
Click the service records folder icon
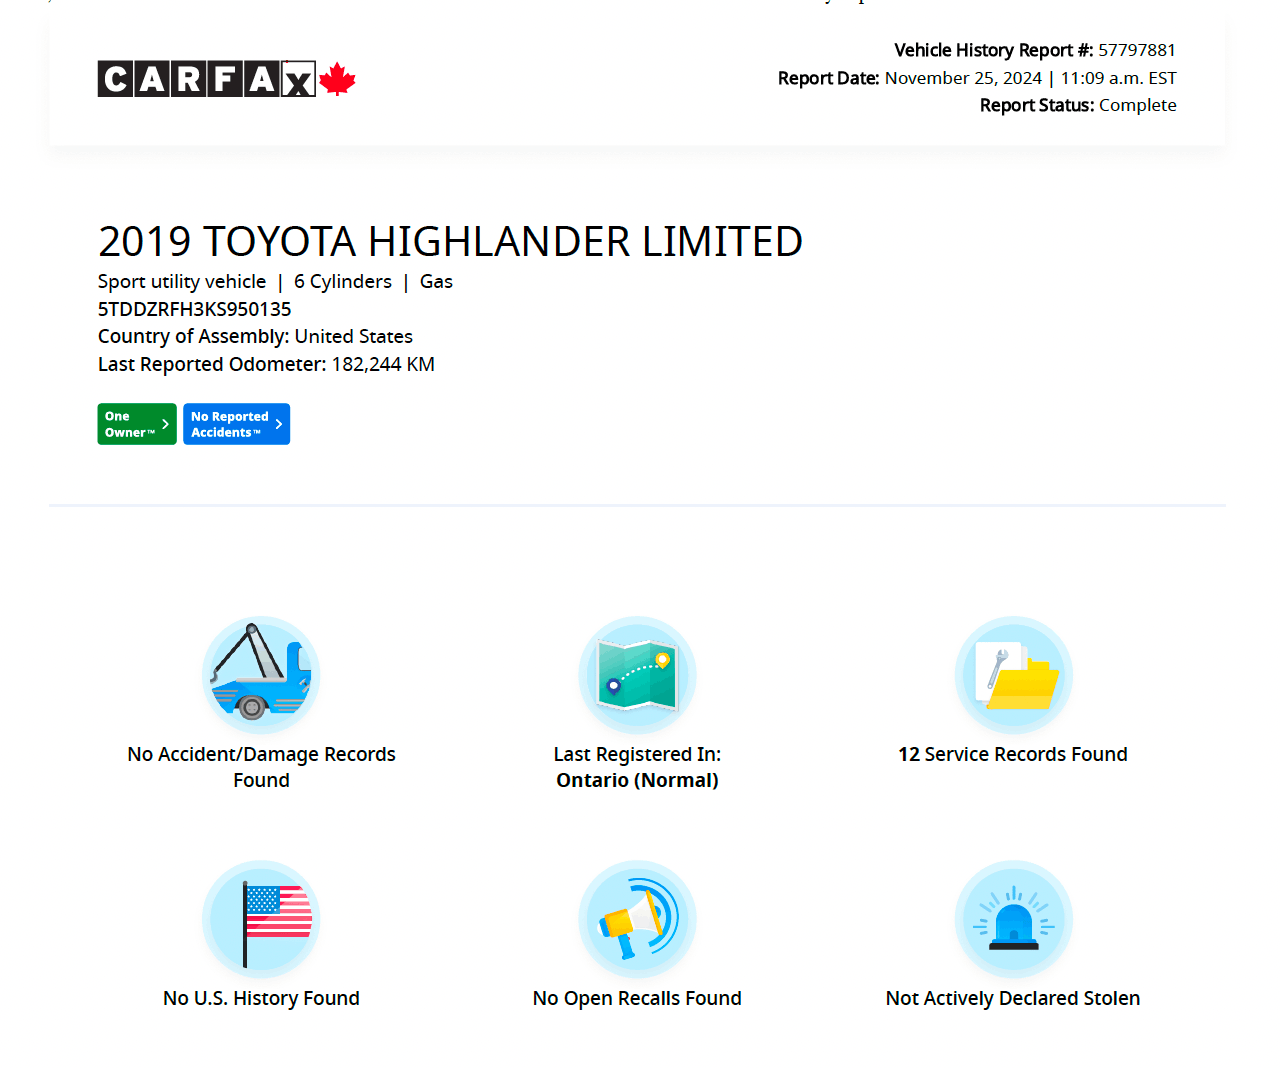point(1013,675)
